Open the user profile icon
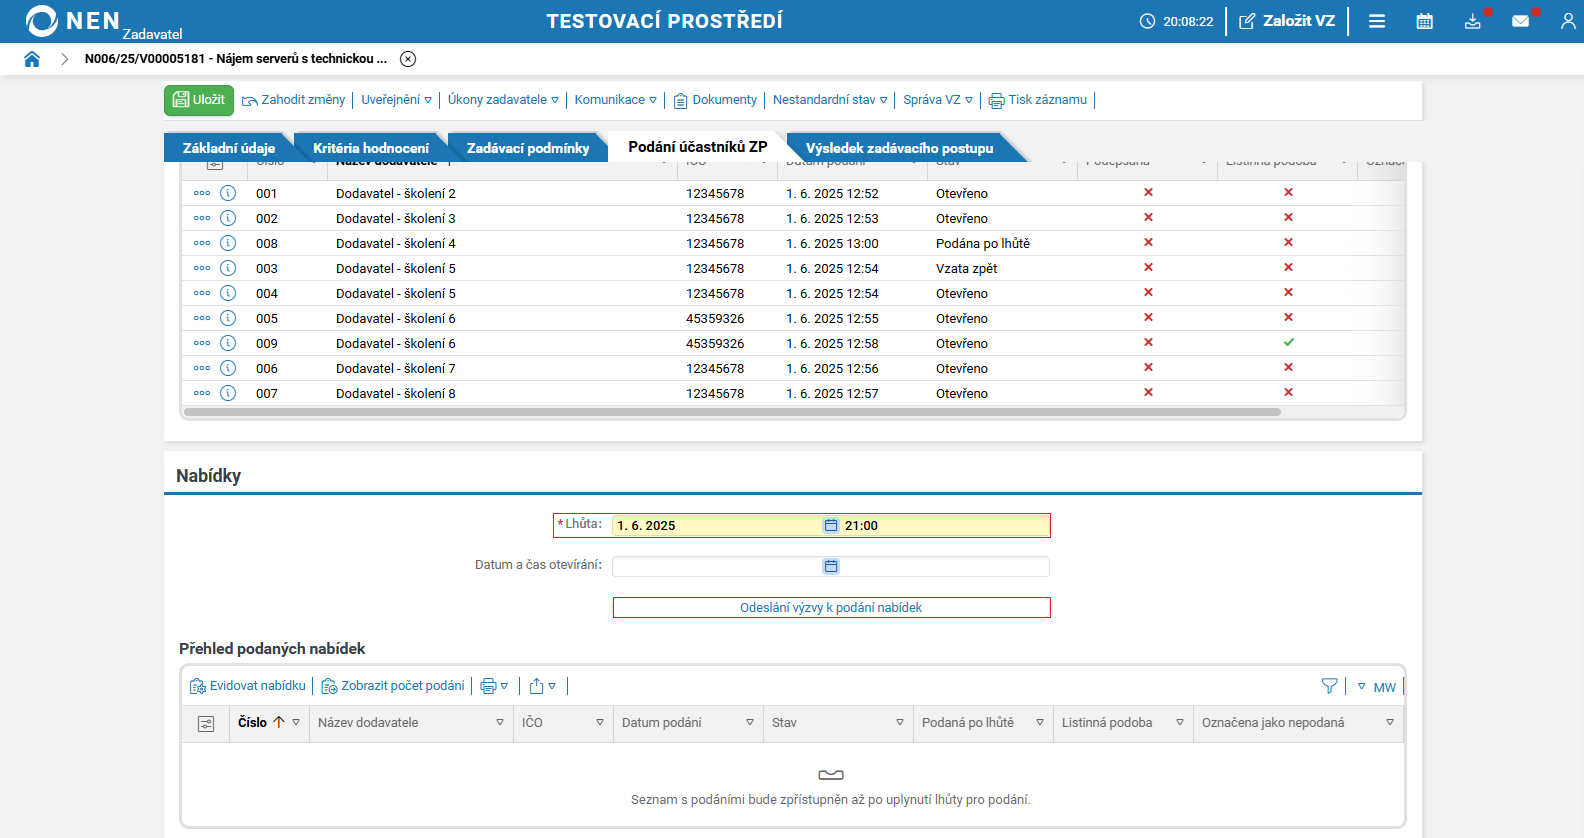Viewport: 1584px width, 838px height. point(1568,21)
